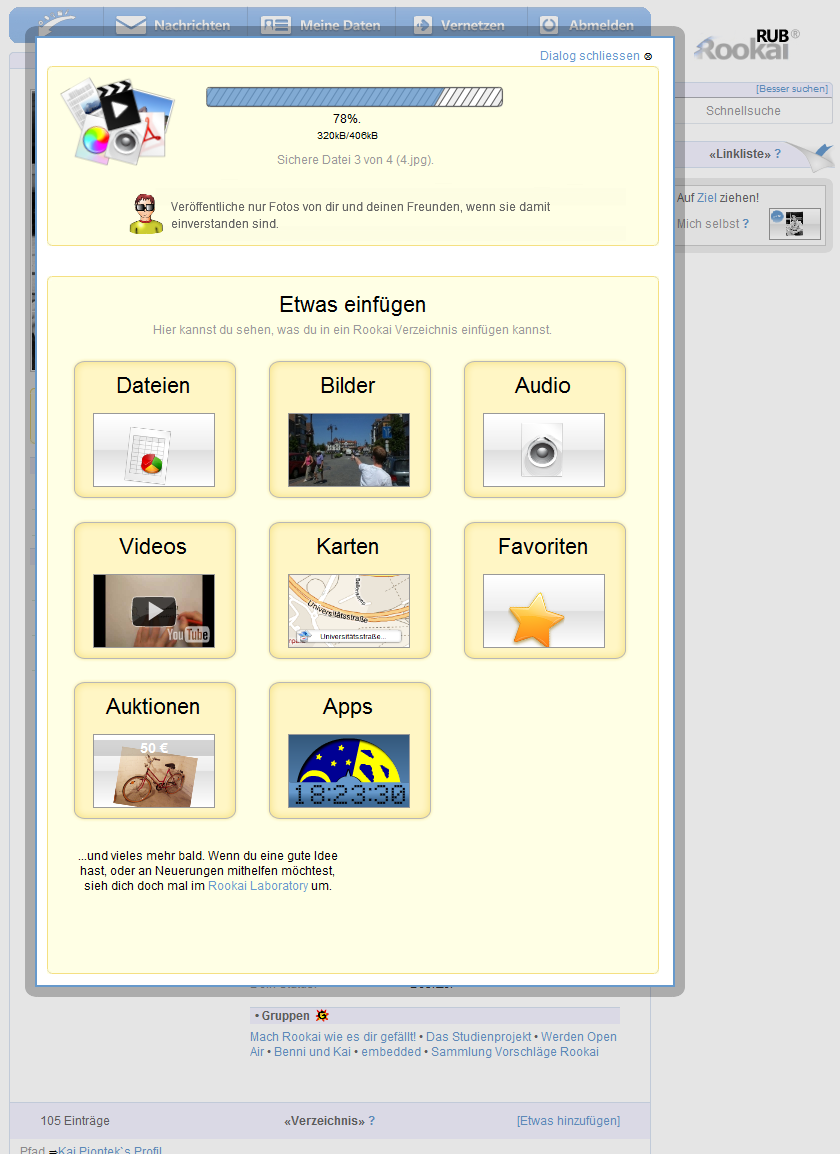Open the Nachrichten menu item
This screenshot has height=1154, width=840.
click(173, 25)
